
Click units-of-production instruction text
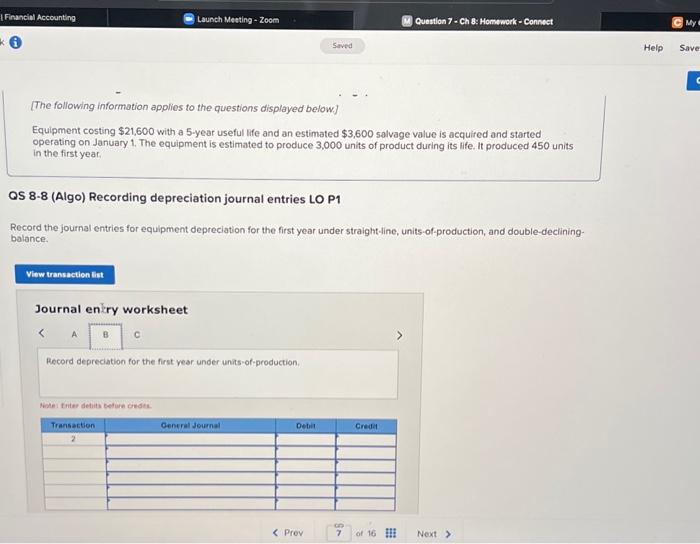point(173,361)
